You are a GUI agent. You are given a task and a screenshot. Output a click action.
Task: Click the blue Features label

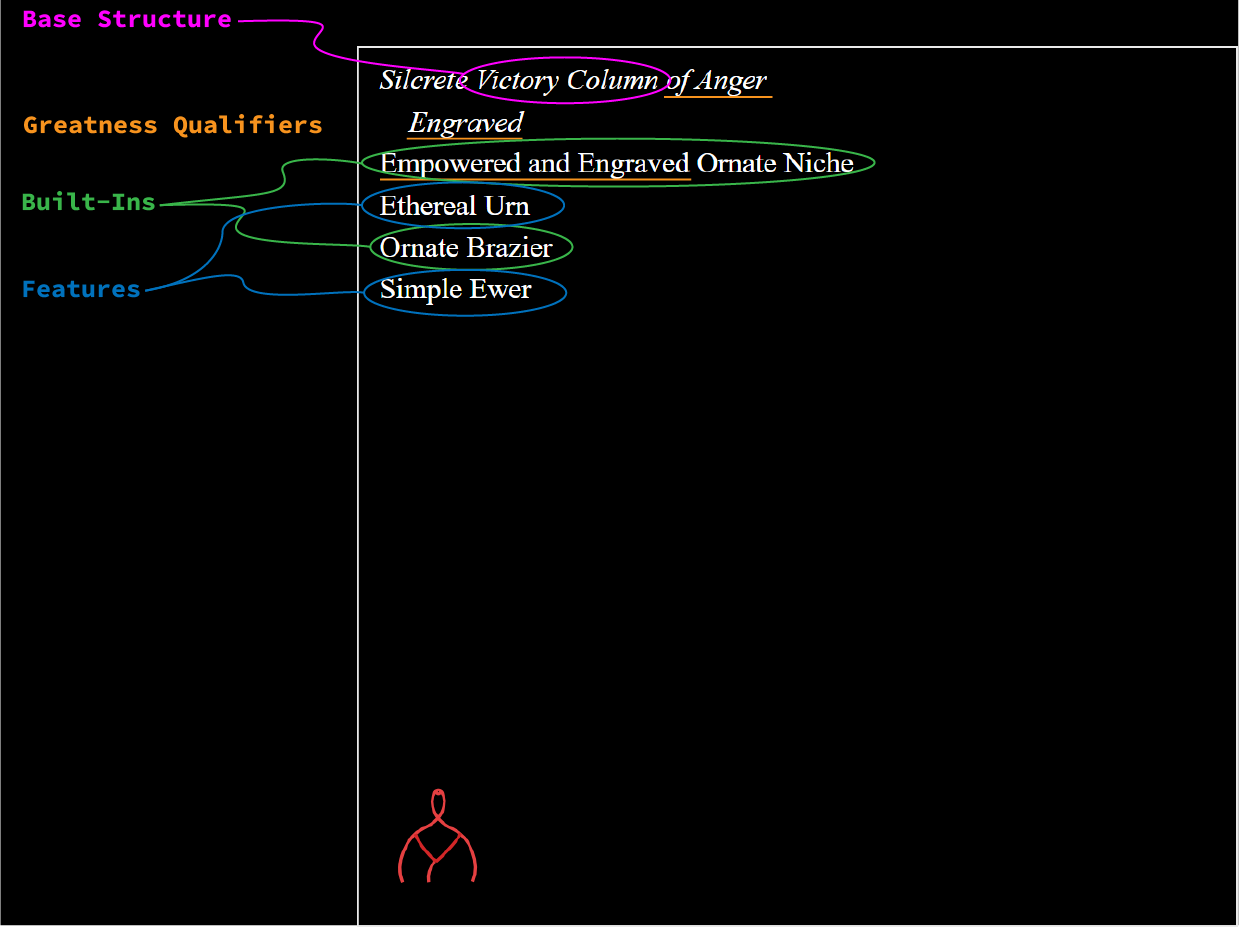tap(81, 290)
